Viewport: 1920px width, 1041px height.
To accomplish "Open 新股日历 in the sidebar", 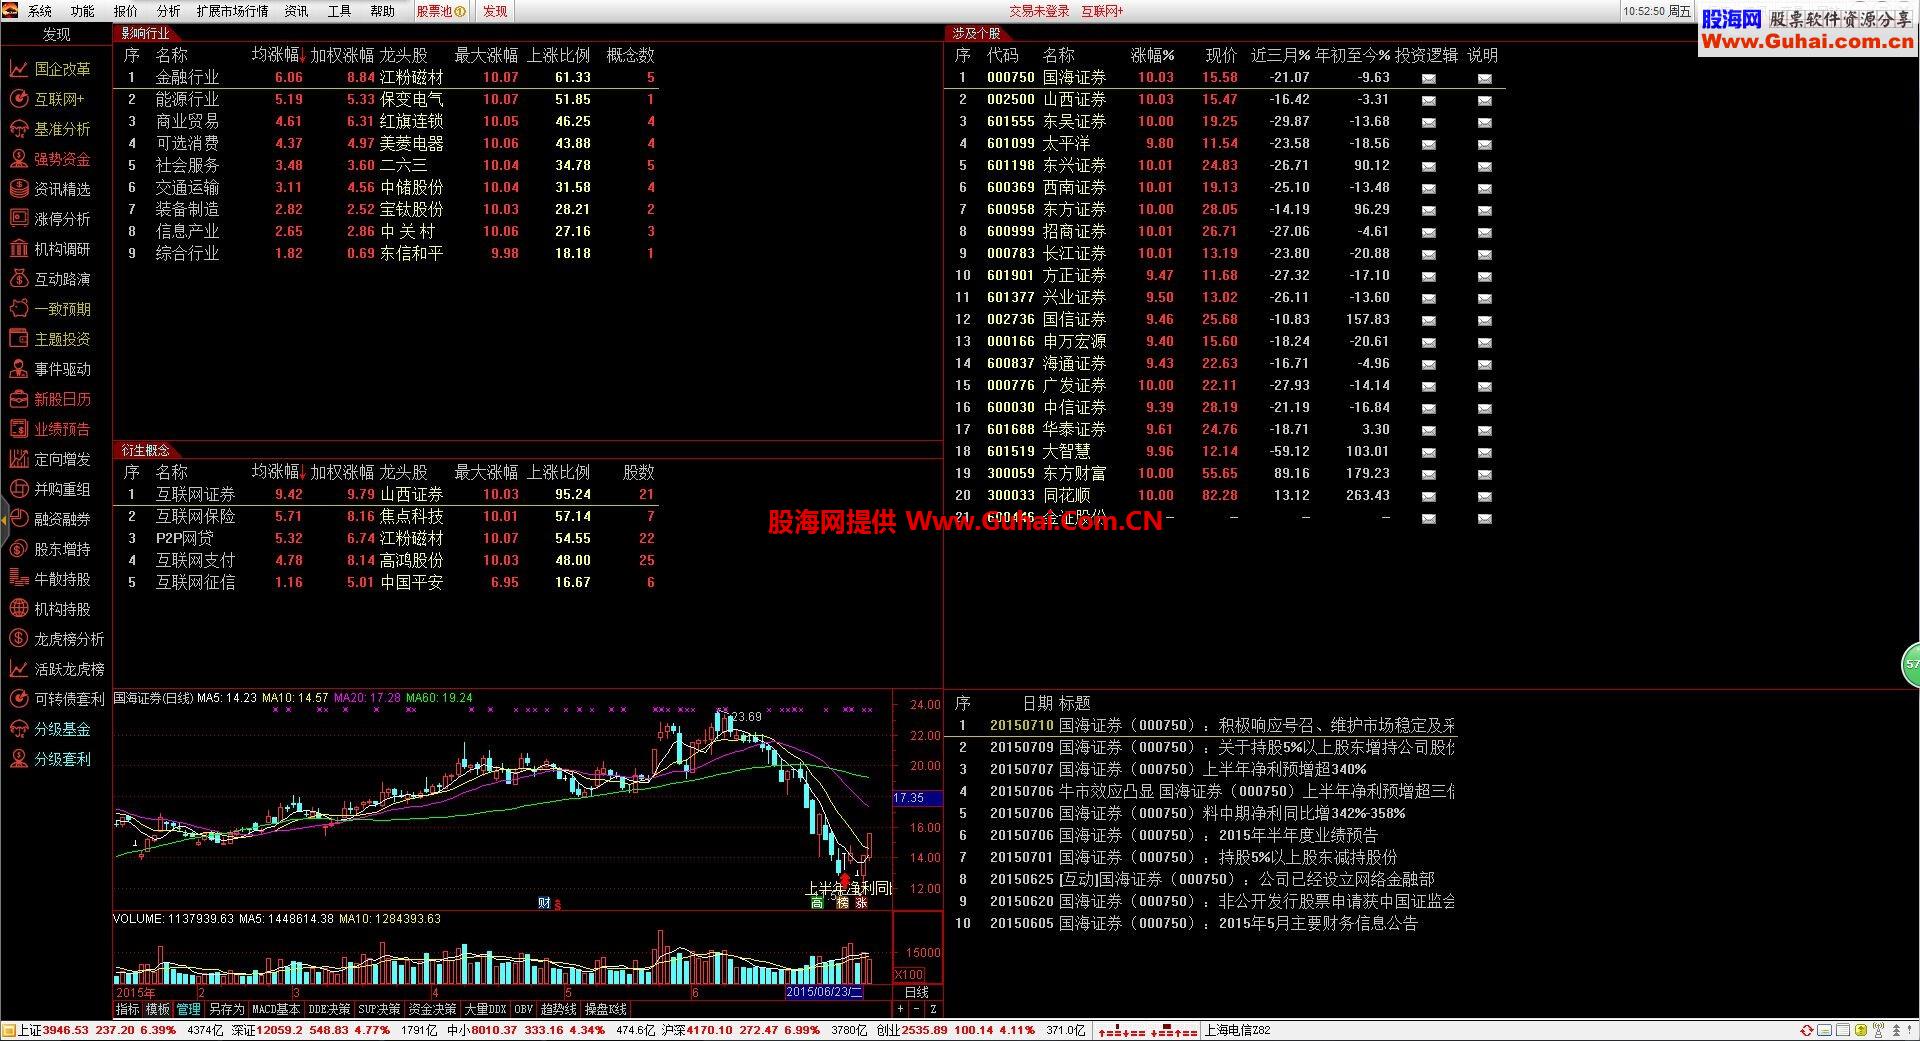I will (x=50, y=399).
